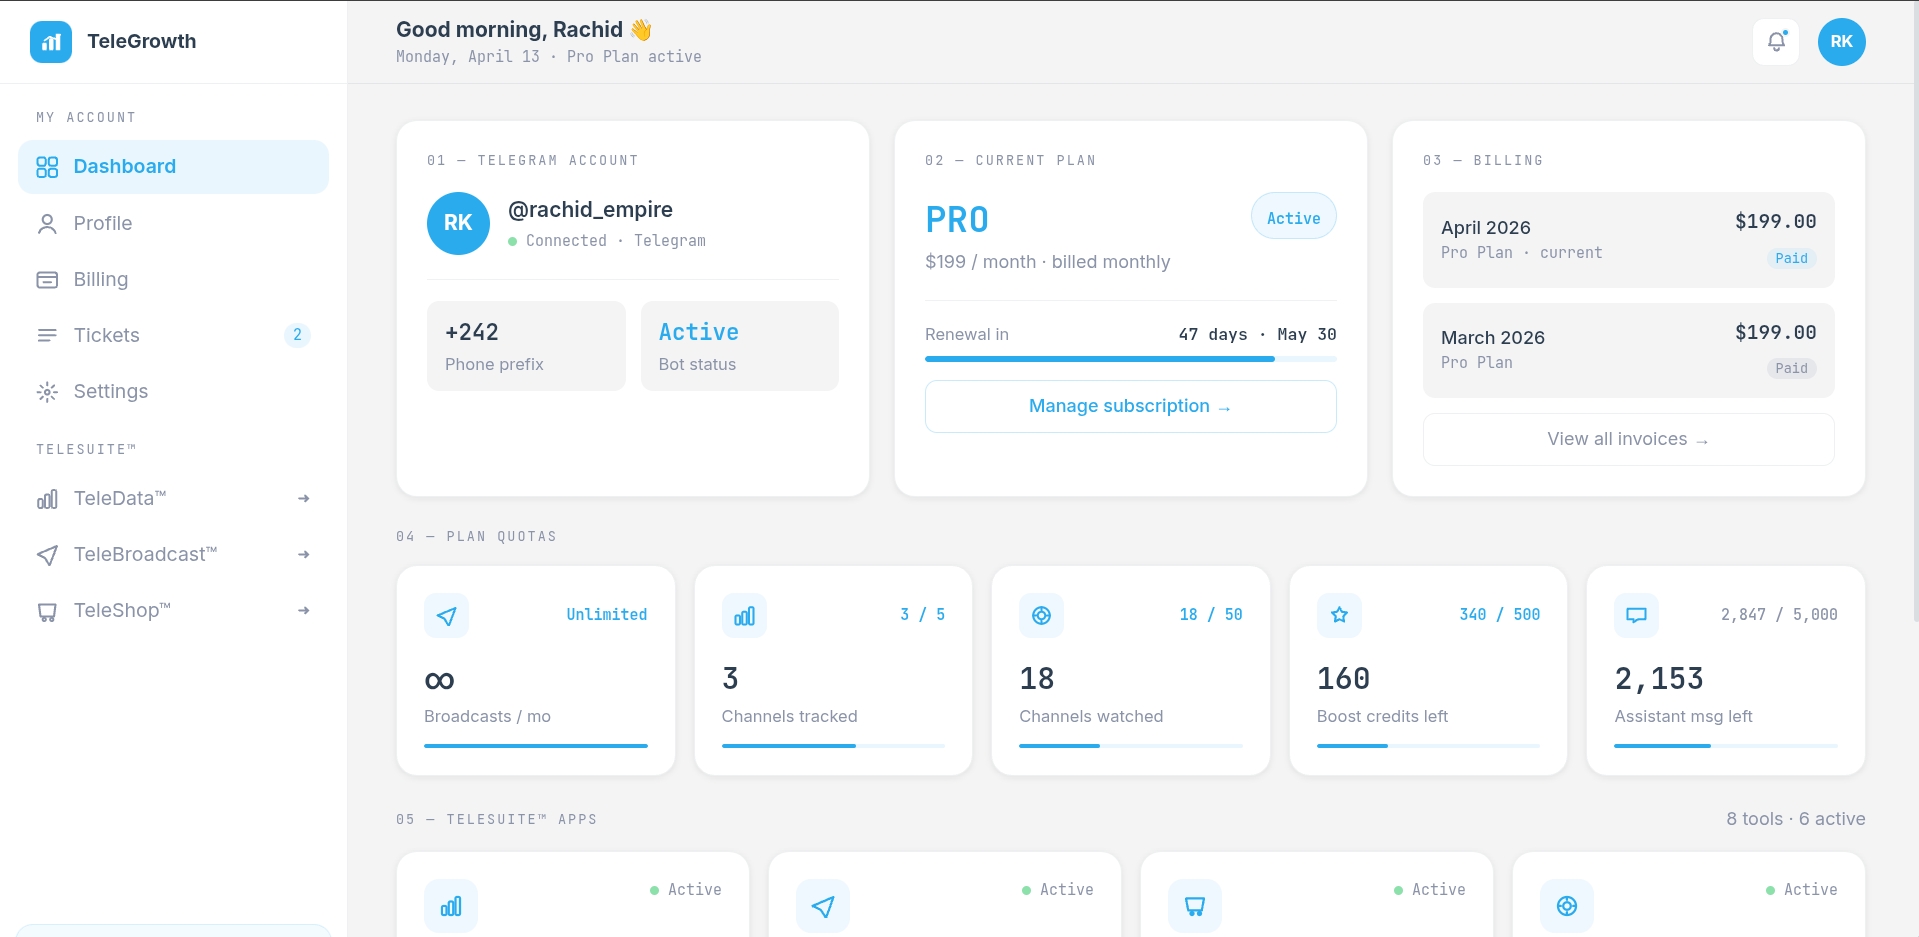The image size is (1919, 937).
Task: Open the notification bell
Action: (x=1776, y=41)
